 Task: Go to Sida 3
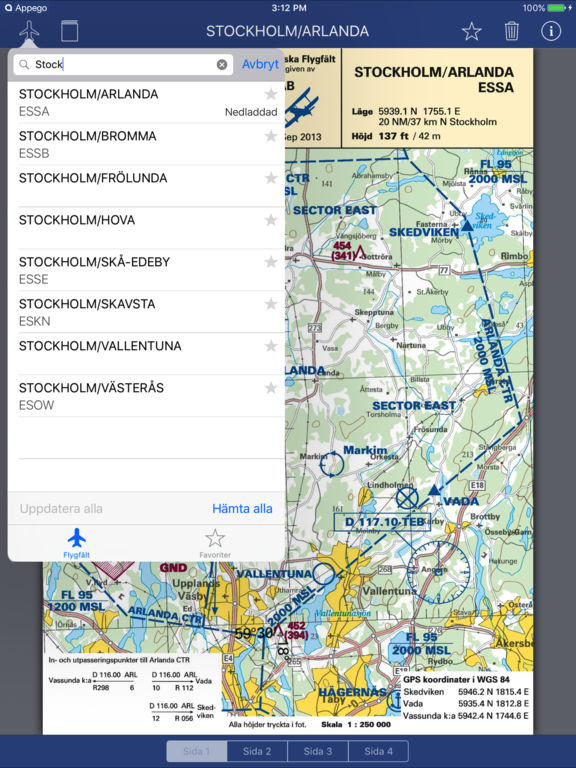[x=318, y=751]
